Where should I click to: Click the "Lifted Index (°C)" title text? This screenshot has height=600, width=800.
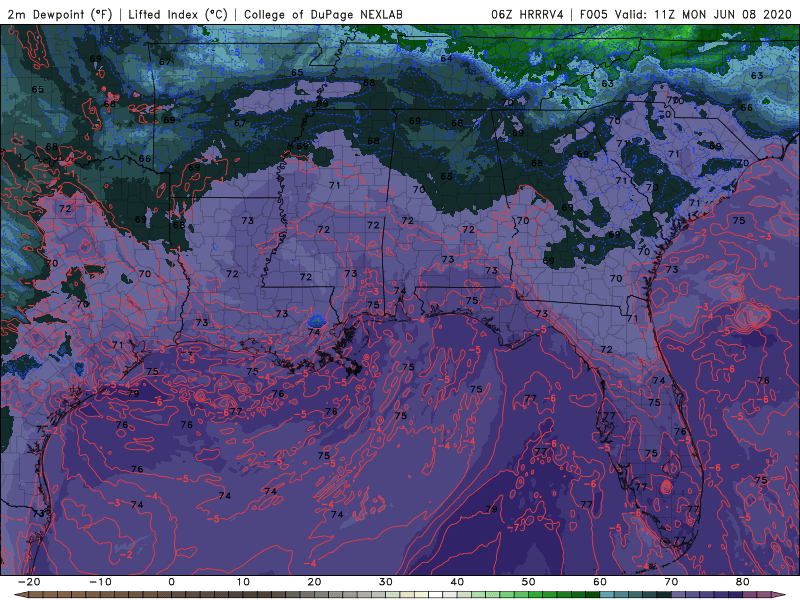click(178, 14)
